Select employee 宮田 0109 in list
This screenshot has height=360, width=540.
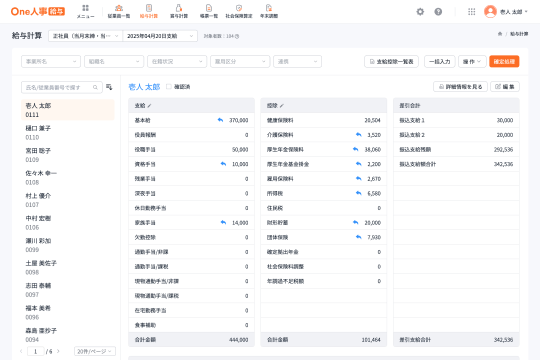pyautogui.click(x=68, y=155)
